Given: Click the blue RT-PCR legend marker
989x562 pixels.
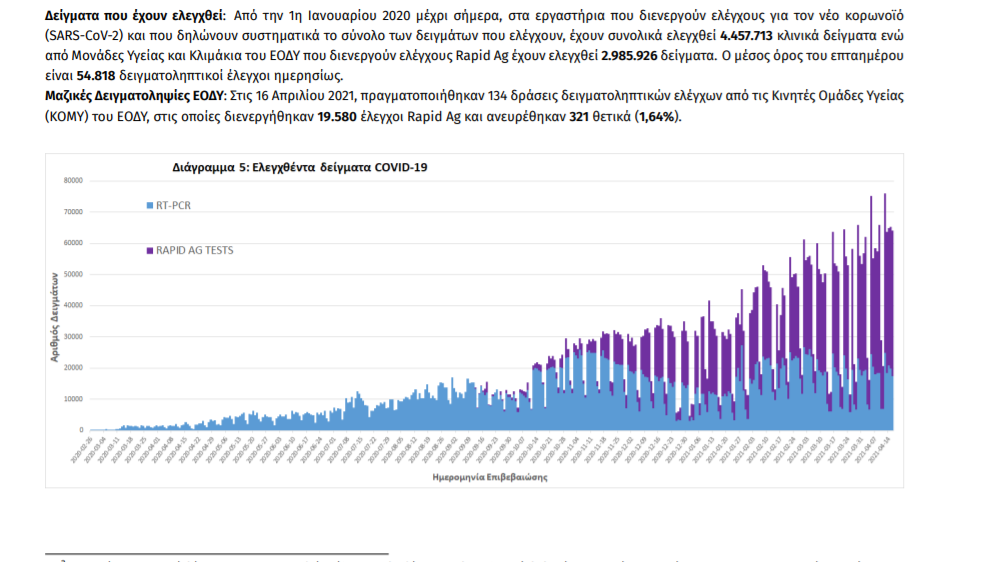Looking at the screenshot, I should [149, 206].
